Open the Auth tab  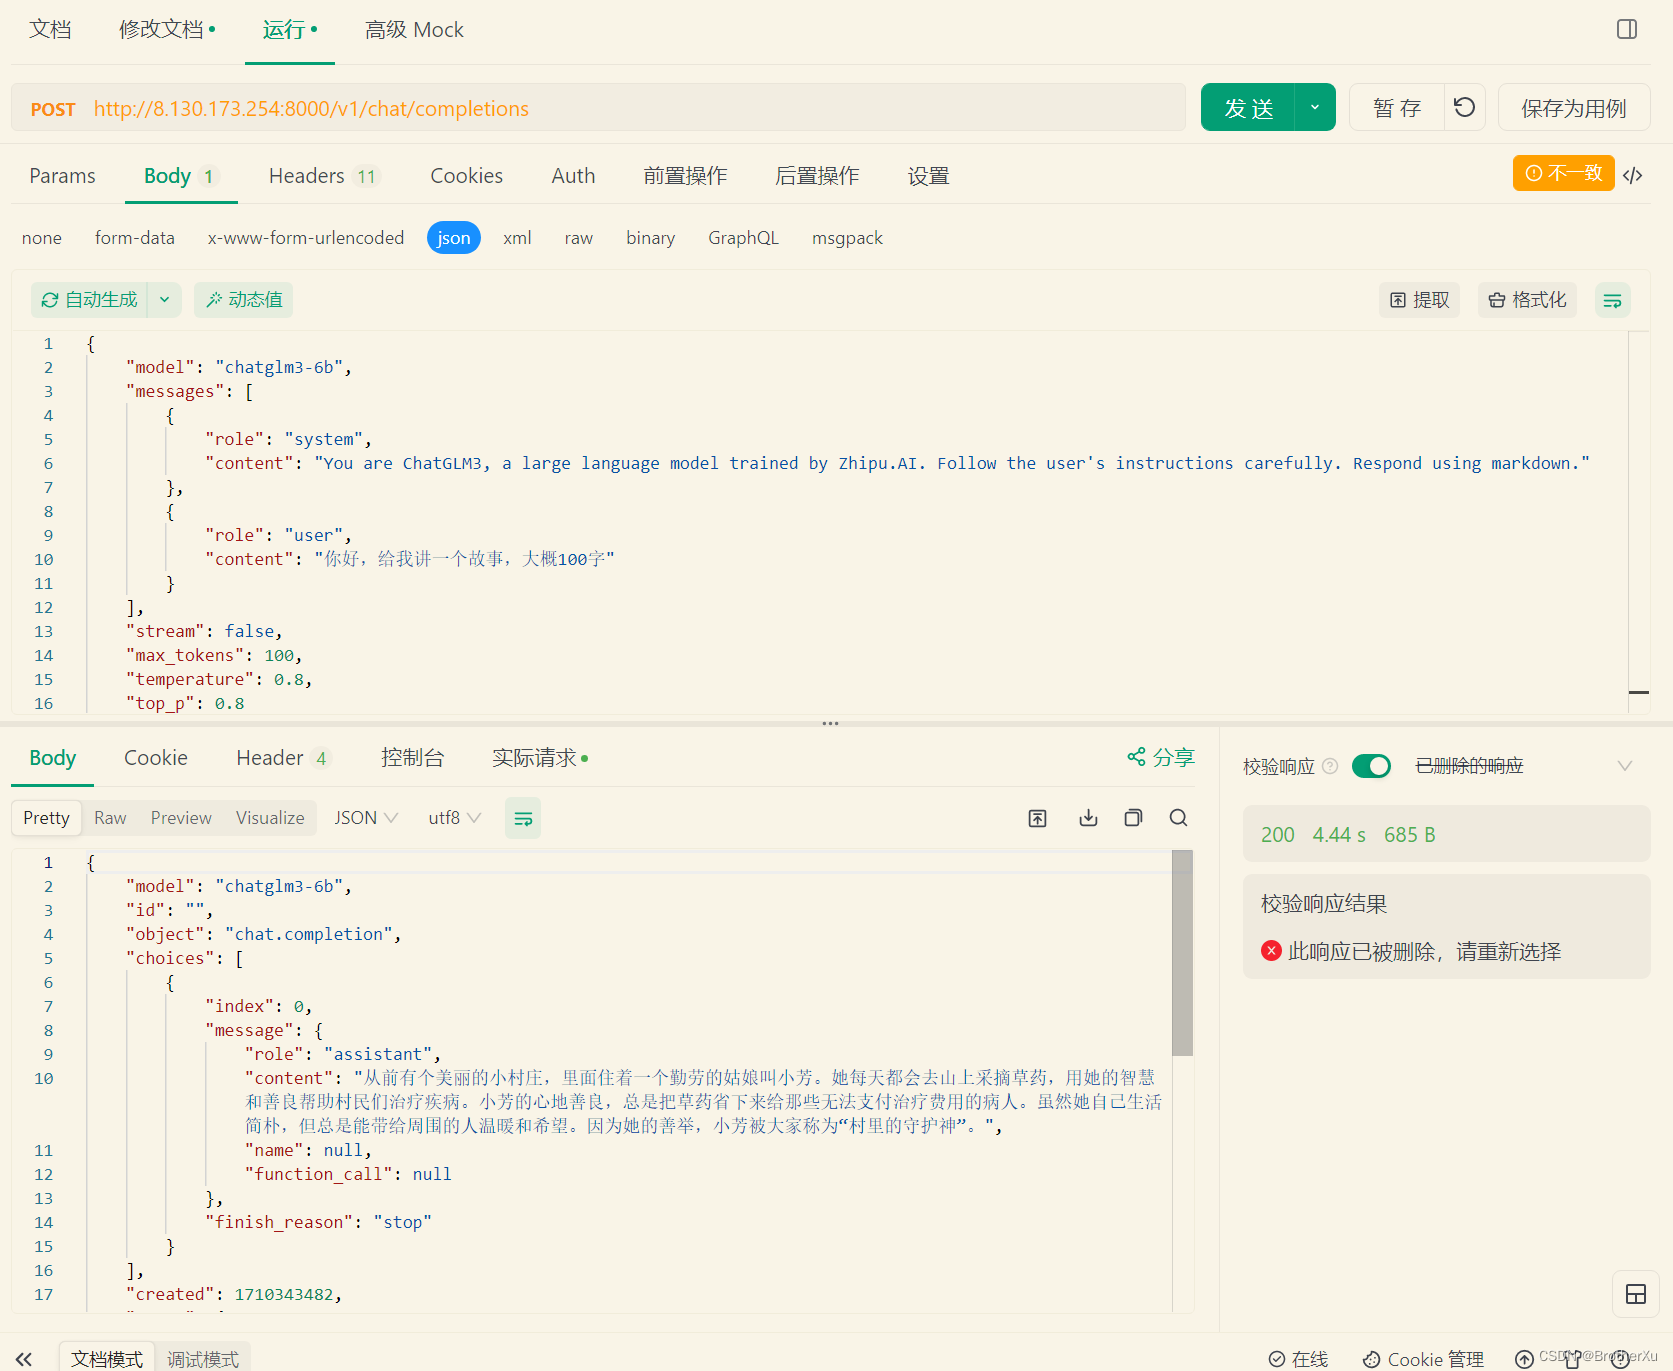(573, 176)
